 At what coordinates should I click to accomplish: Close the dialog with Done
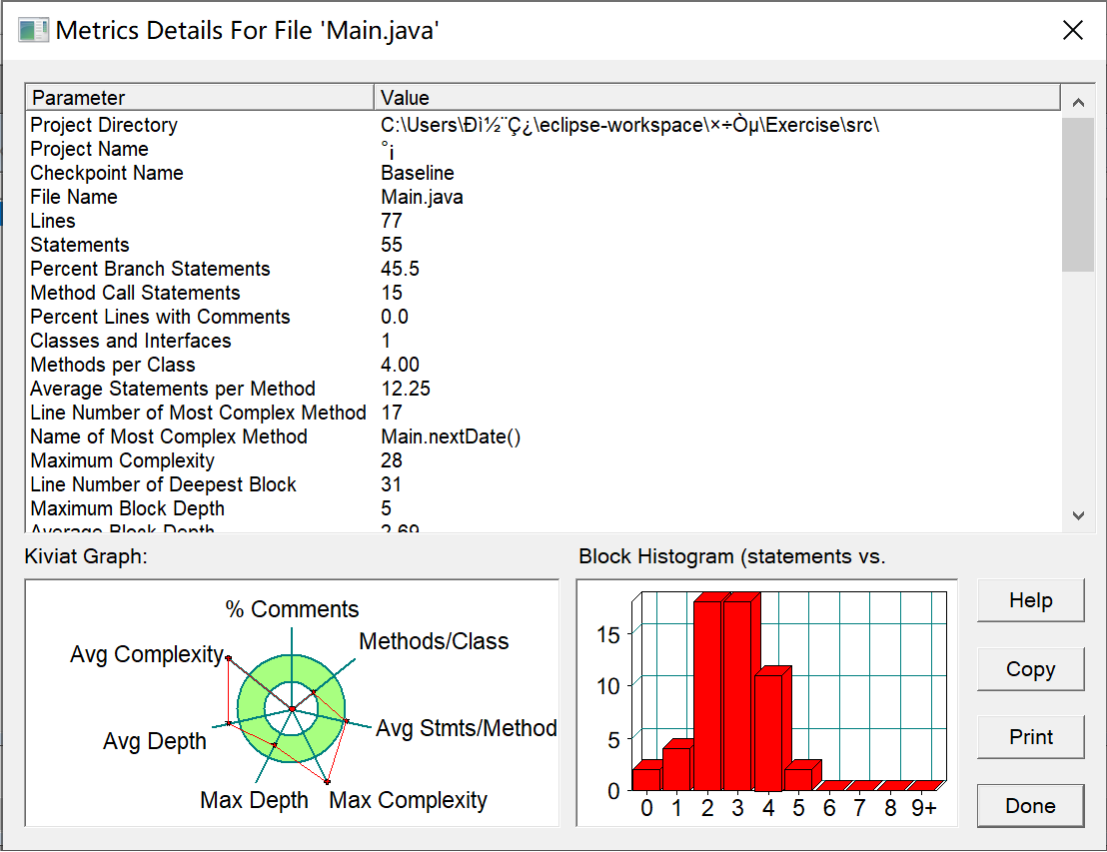coord(1030,805)
